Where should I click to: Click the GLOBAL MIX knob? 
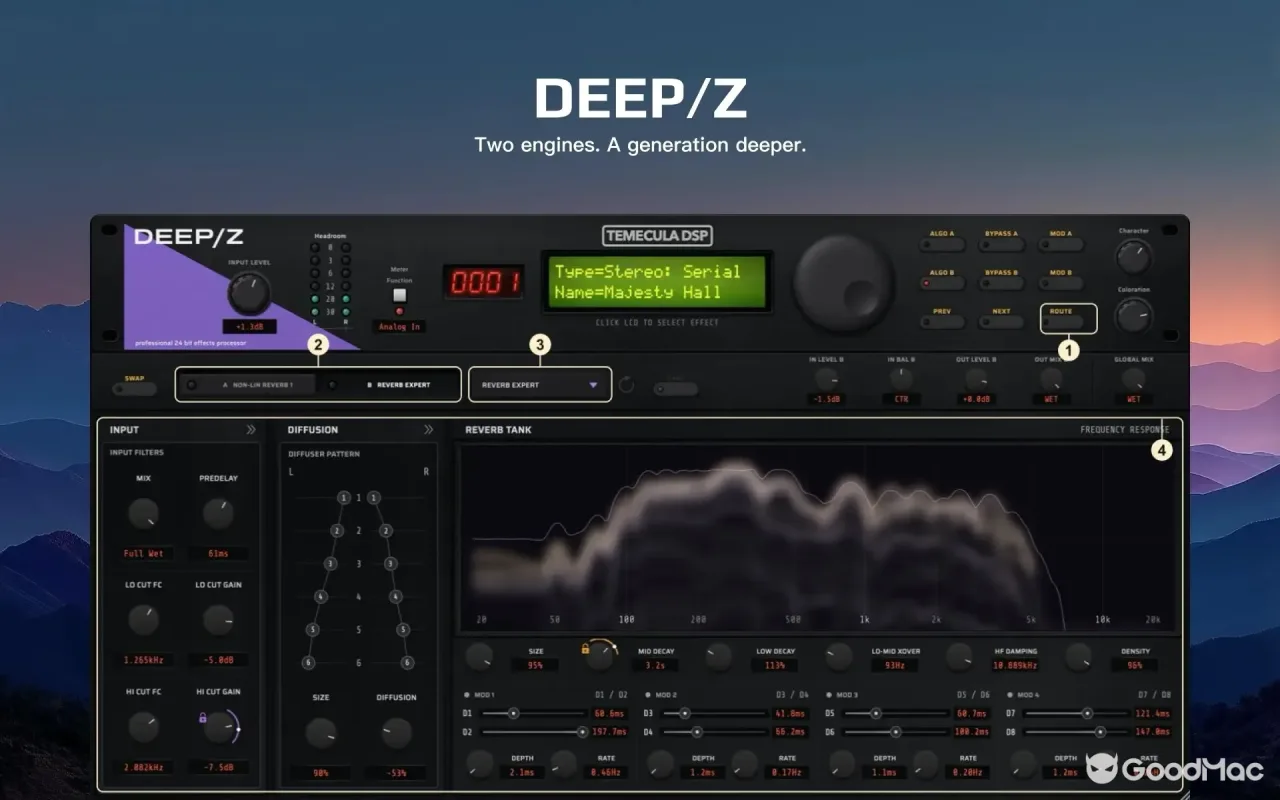pos(1133,379)
